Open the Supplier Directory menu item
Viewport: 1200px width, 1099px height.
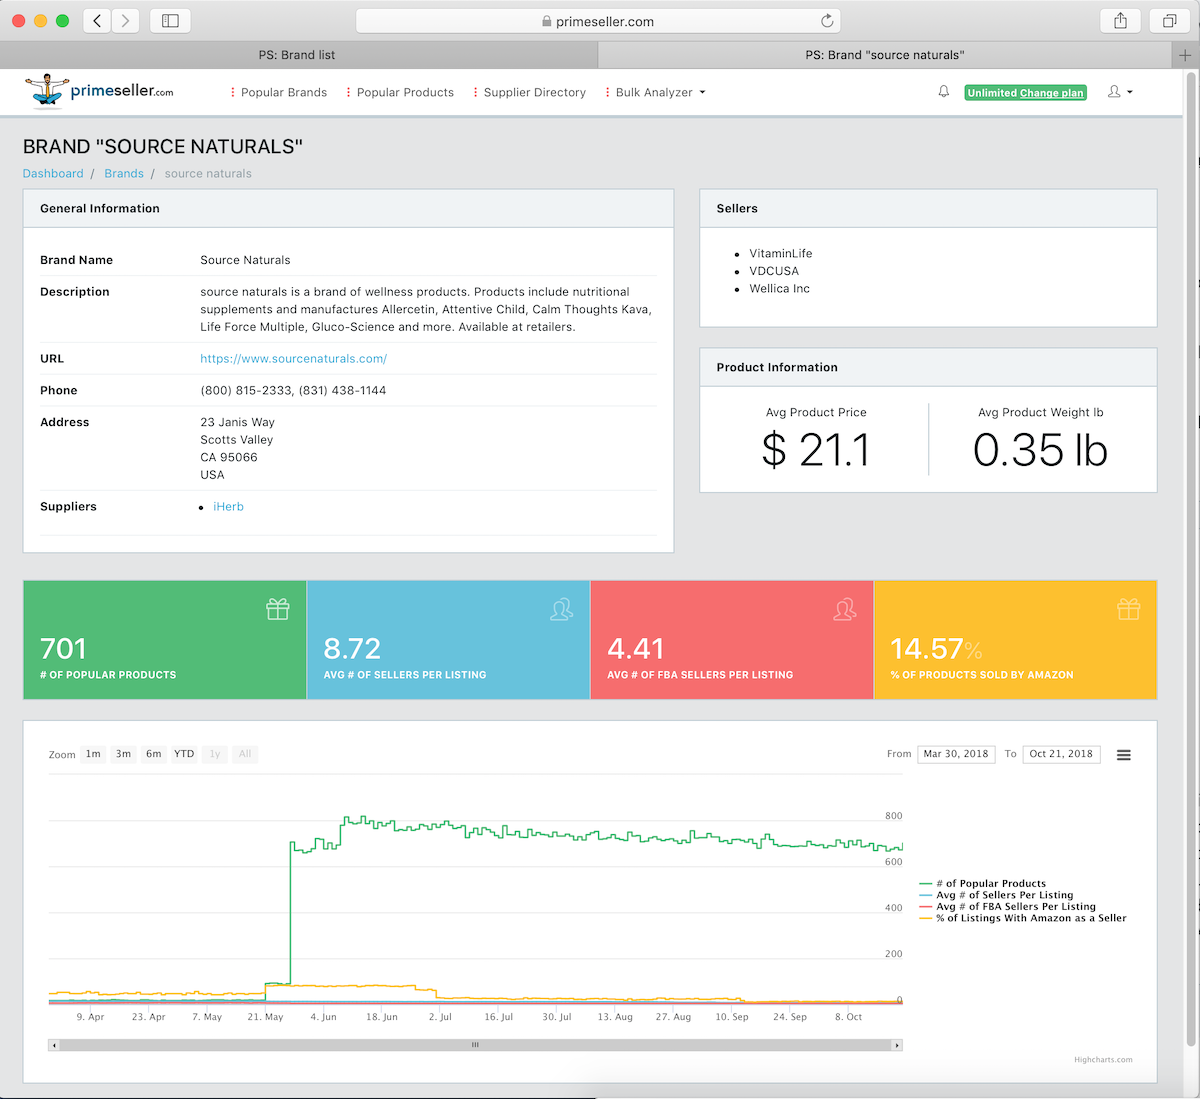534,93
